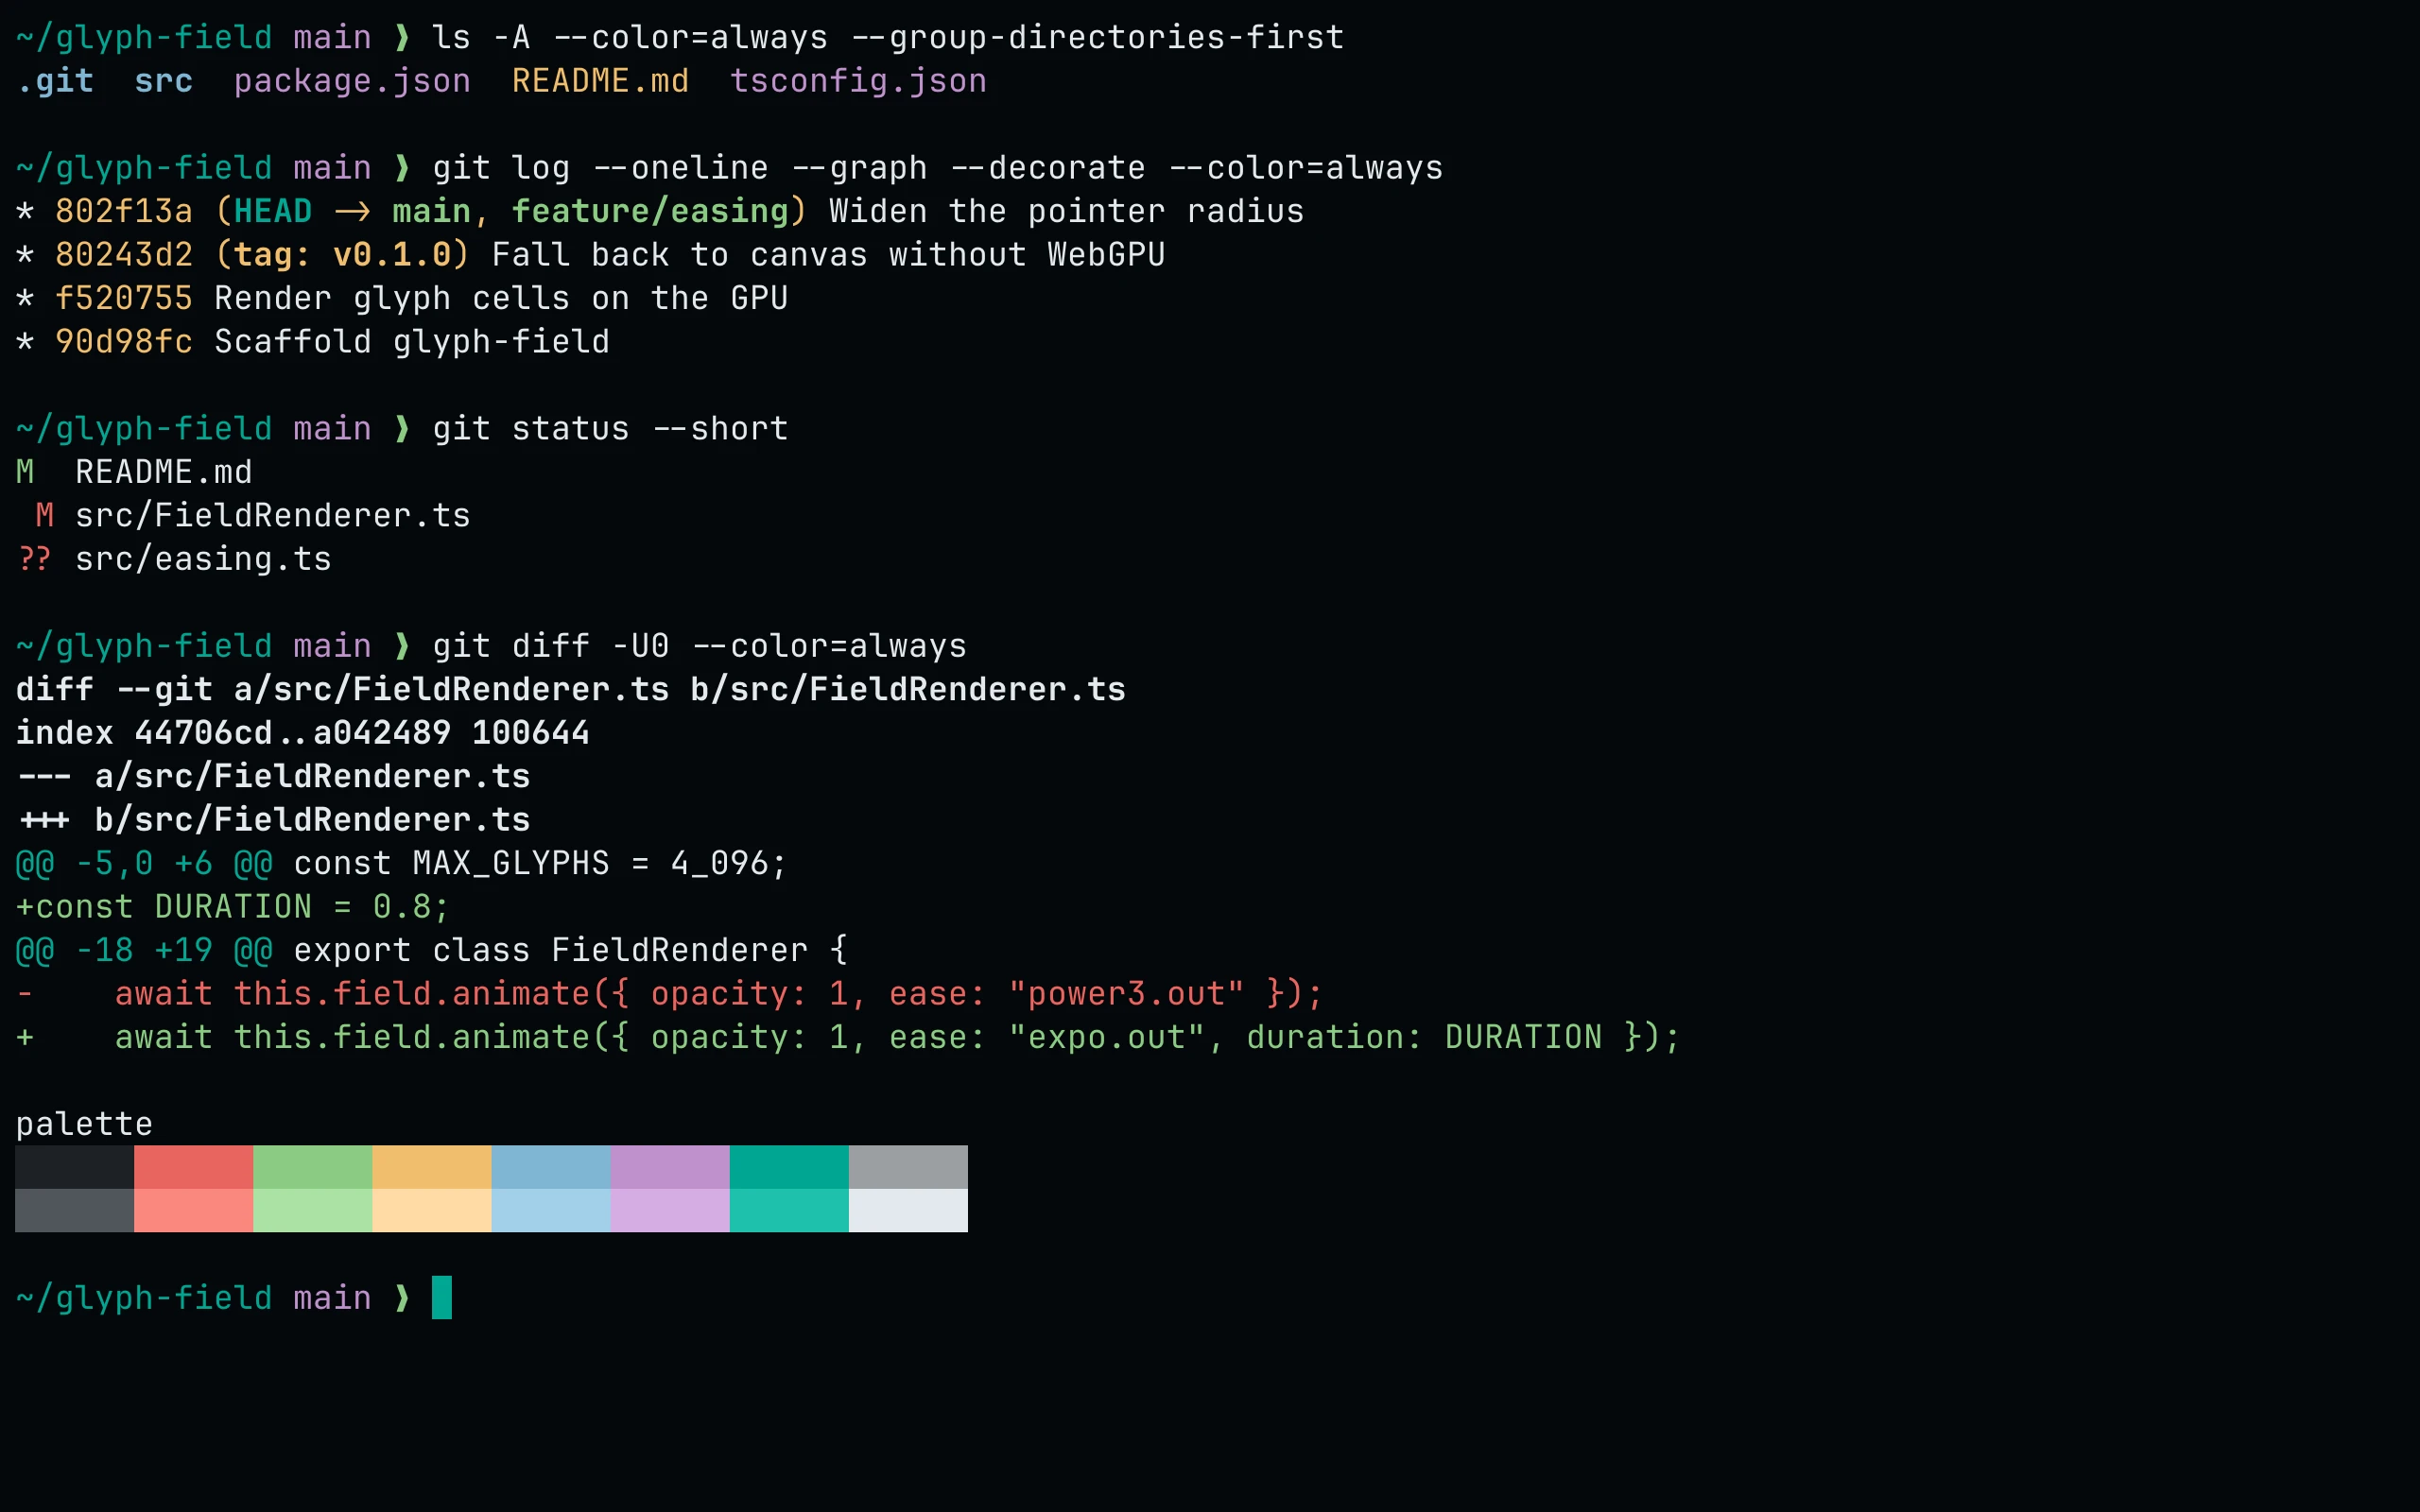The height and width of the screenshot is (1512, 2420).
Task: Click commit hash f520755
Action: 124,298
